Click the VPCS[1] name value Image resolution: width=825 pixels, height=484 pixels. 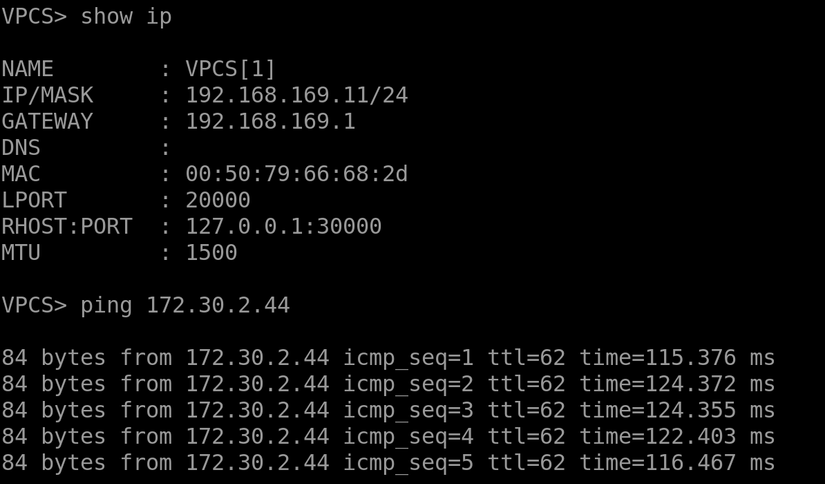point(231,69)
